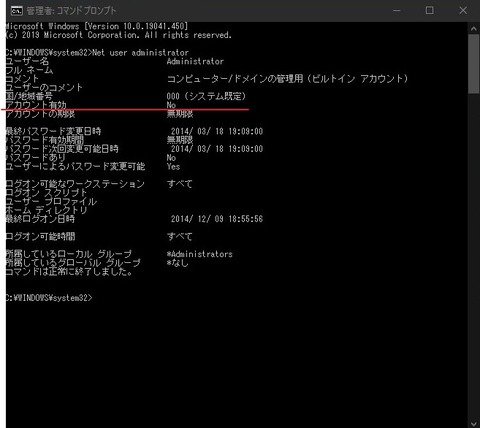
Task: Click すべて beside ログオン可能なワークステーション
Action: (x=180, y=184)
